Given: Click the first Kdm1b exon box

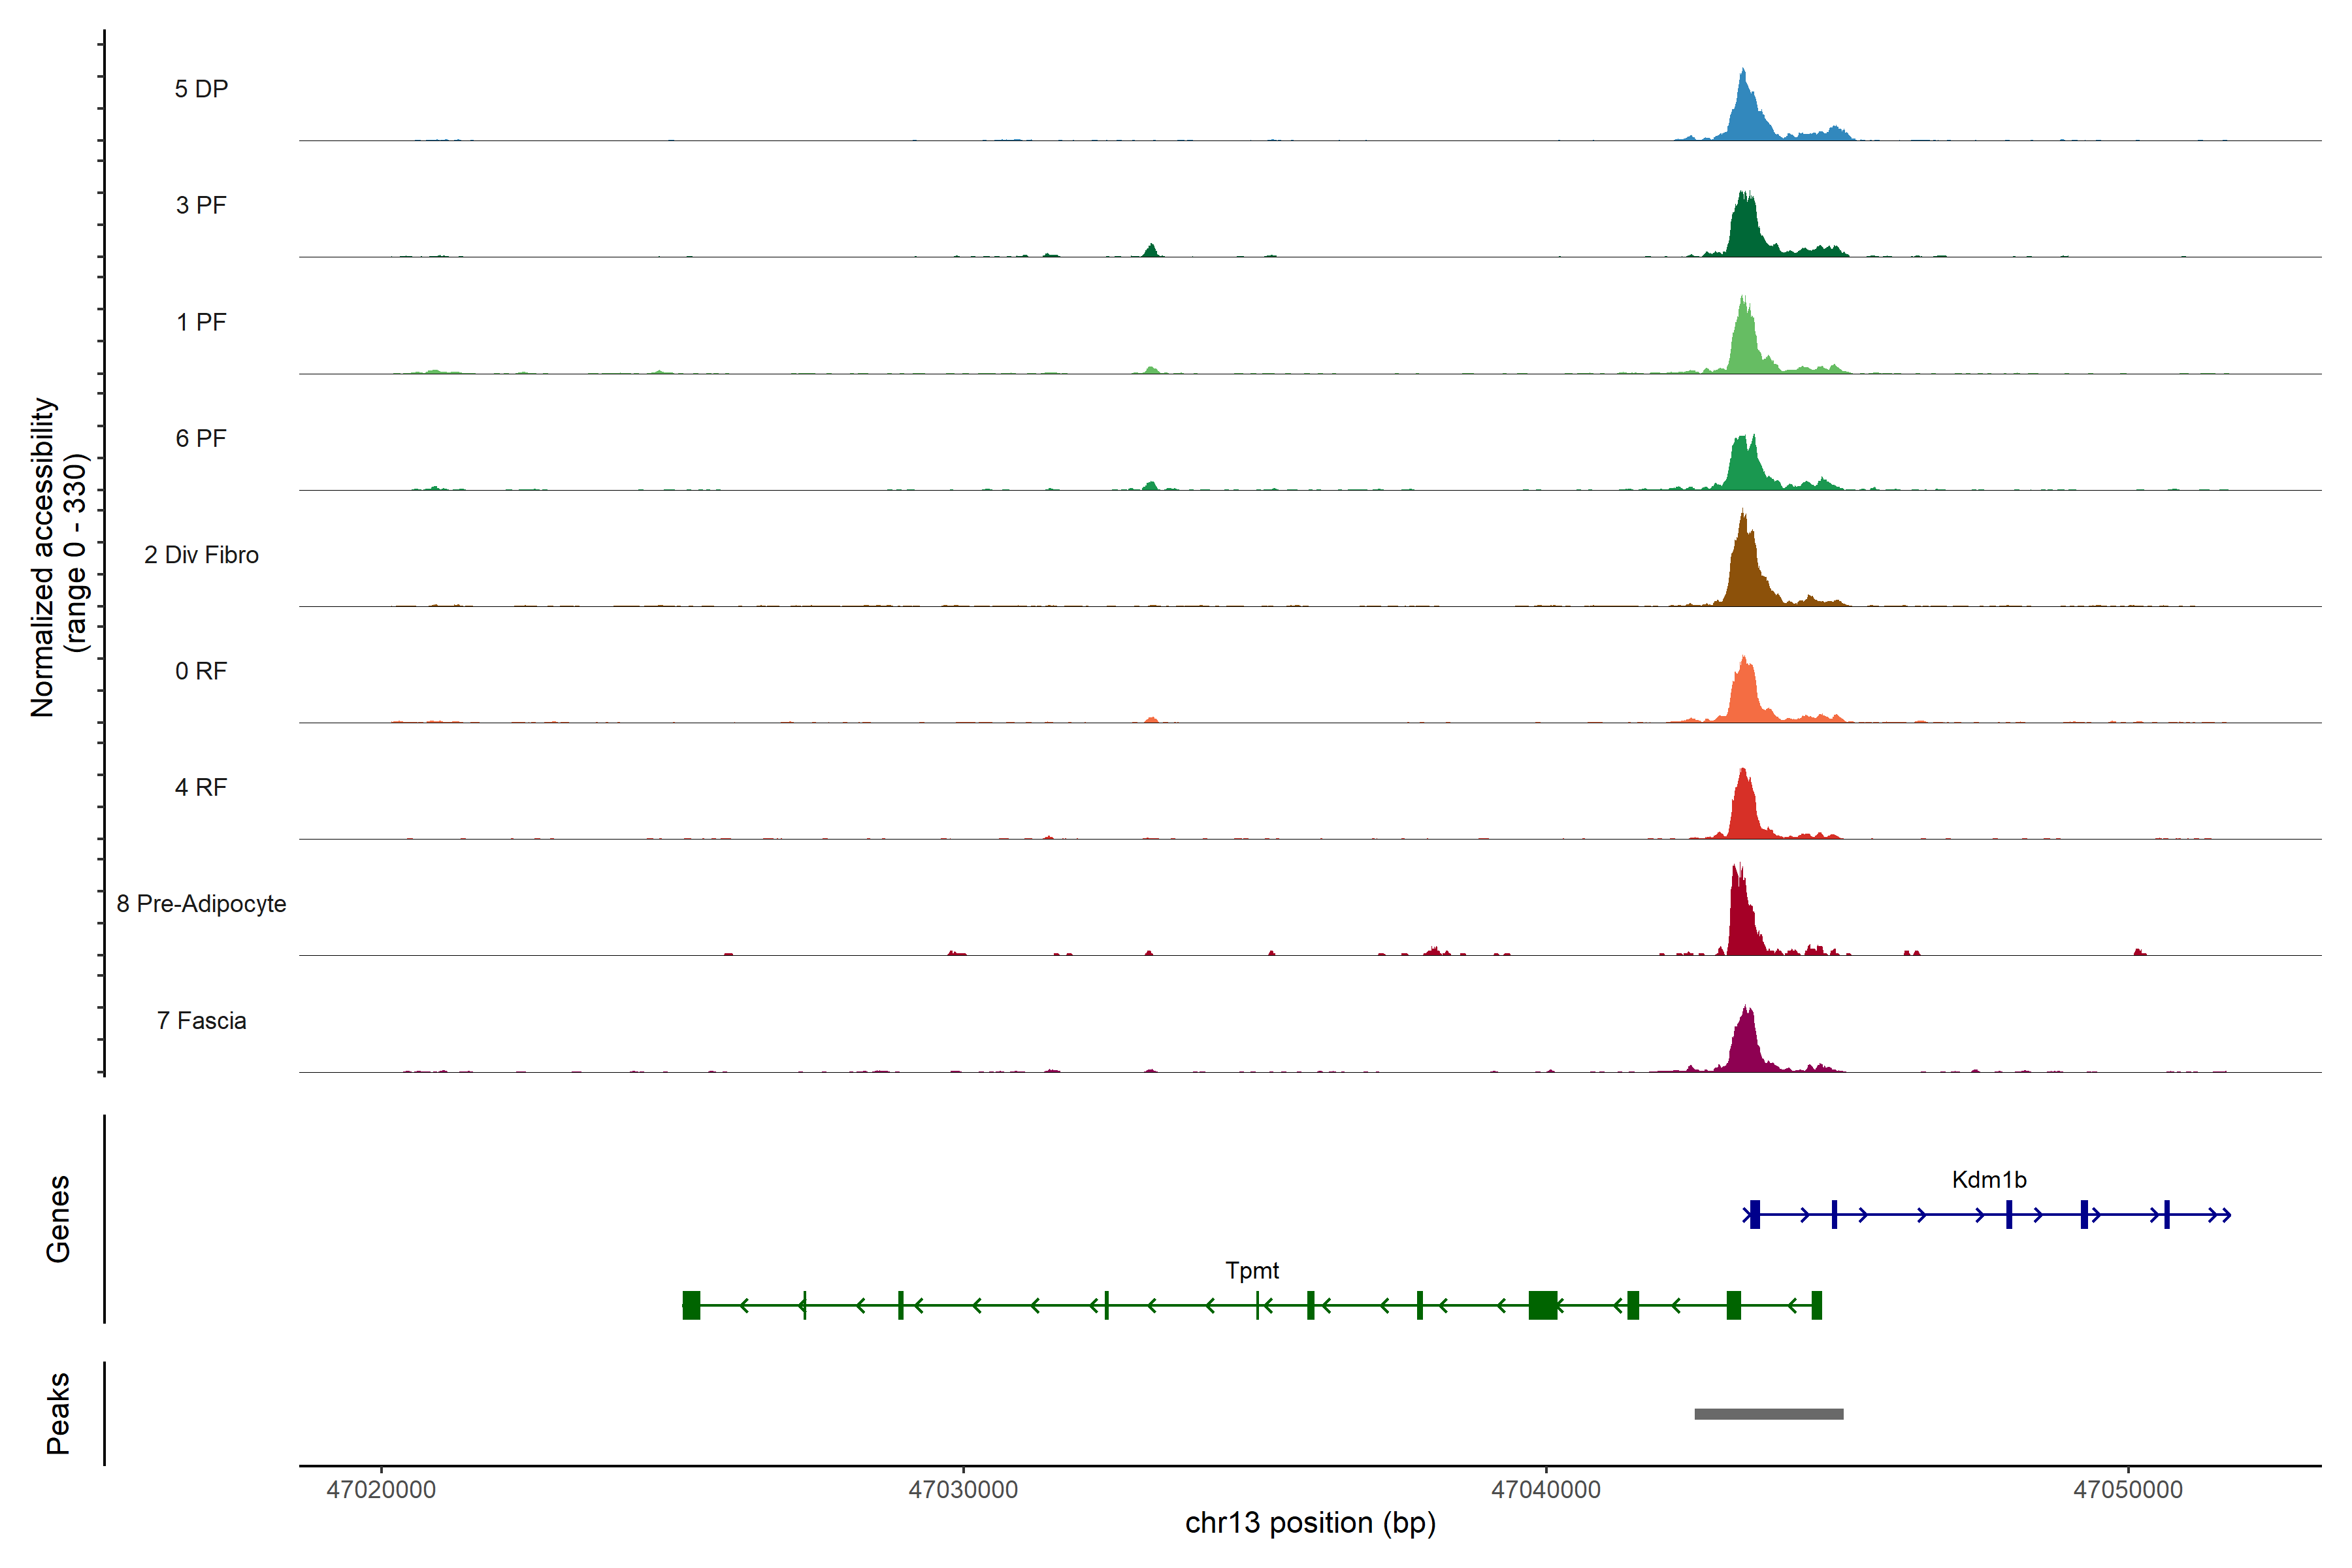Looking at the screenshot, I should [x=1755, y=1214].
